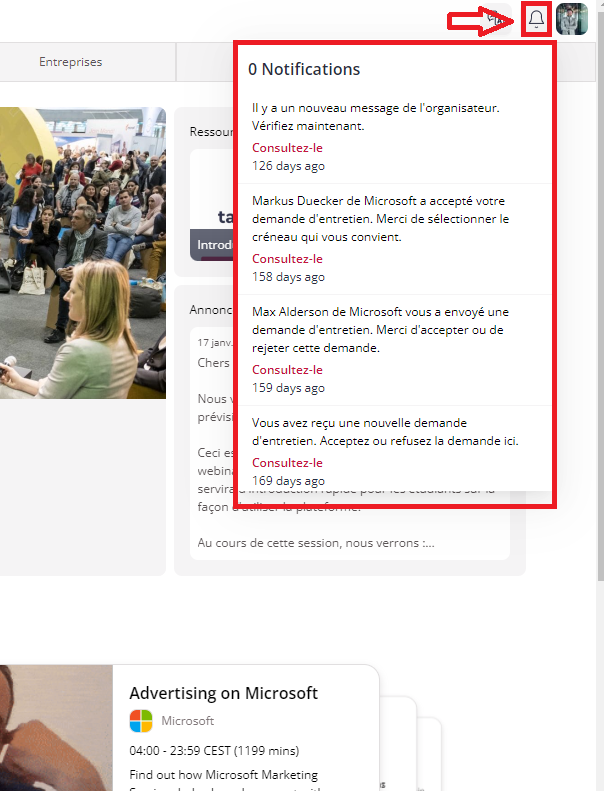Select the organisateur message notification text
The width and height of the screenshot is (604, 791).
pos(375,117)
